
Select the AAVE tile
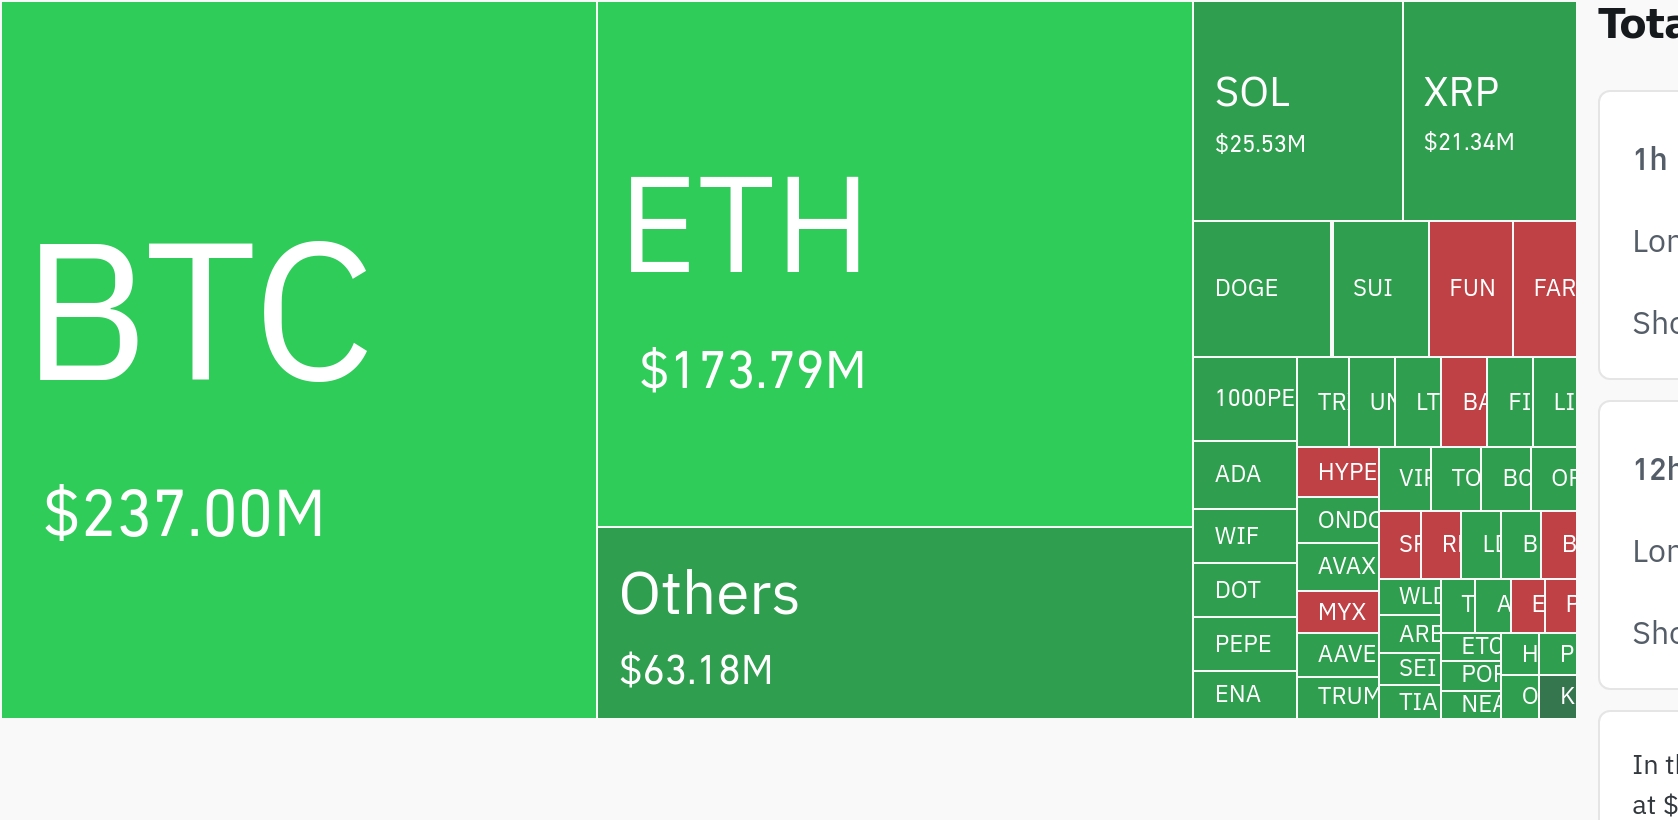point(1338,655)
